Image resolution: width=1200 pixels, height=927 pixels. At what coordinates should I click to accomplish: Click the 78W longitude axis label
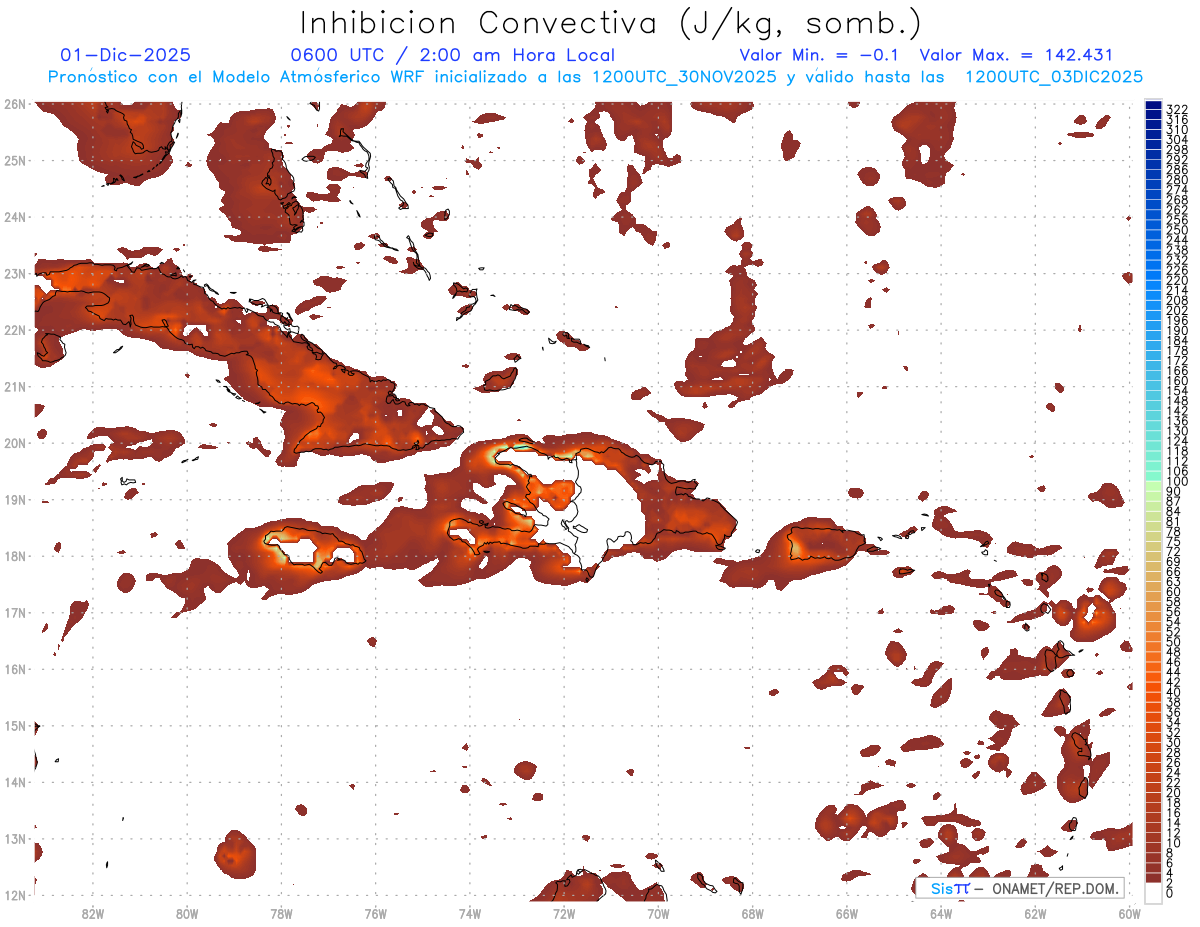pyautogui.click(x=281, y=912)
